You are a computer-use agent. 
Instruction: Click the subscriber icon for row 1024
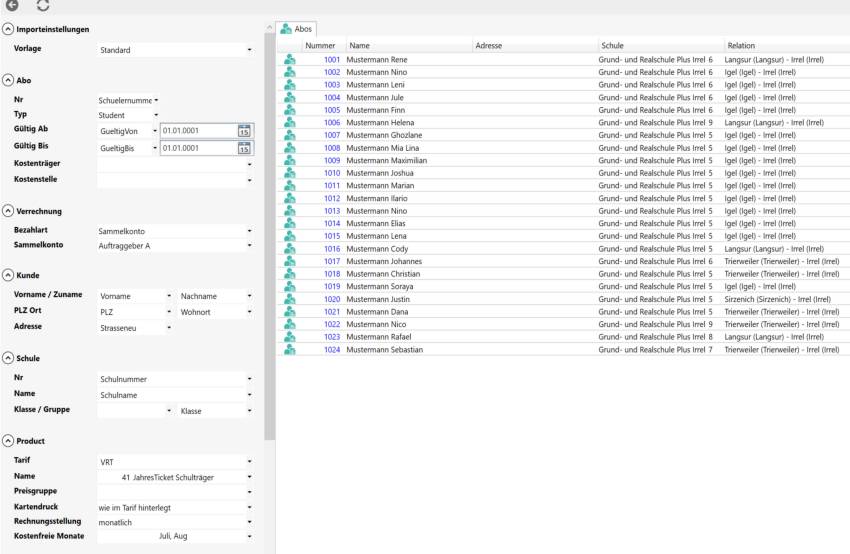click(x=290, y=350)
